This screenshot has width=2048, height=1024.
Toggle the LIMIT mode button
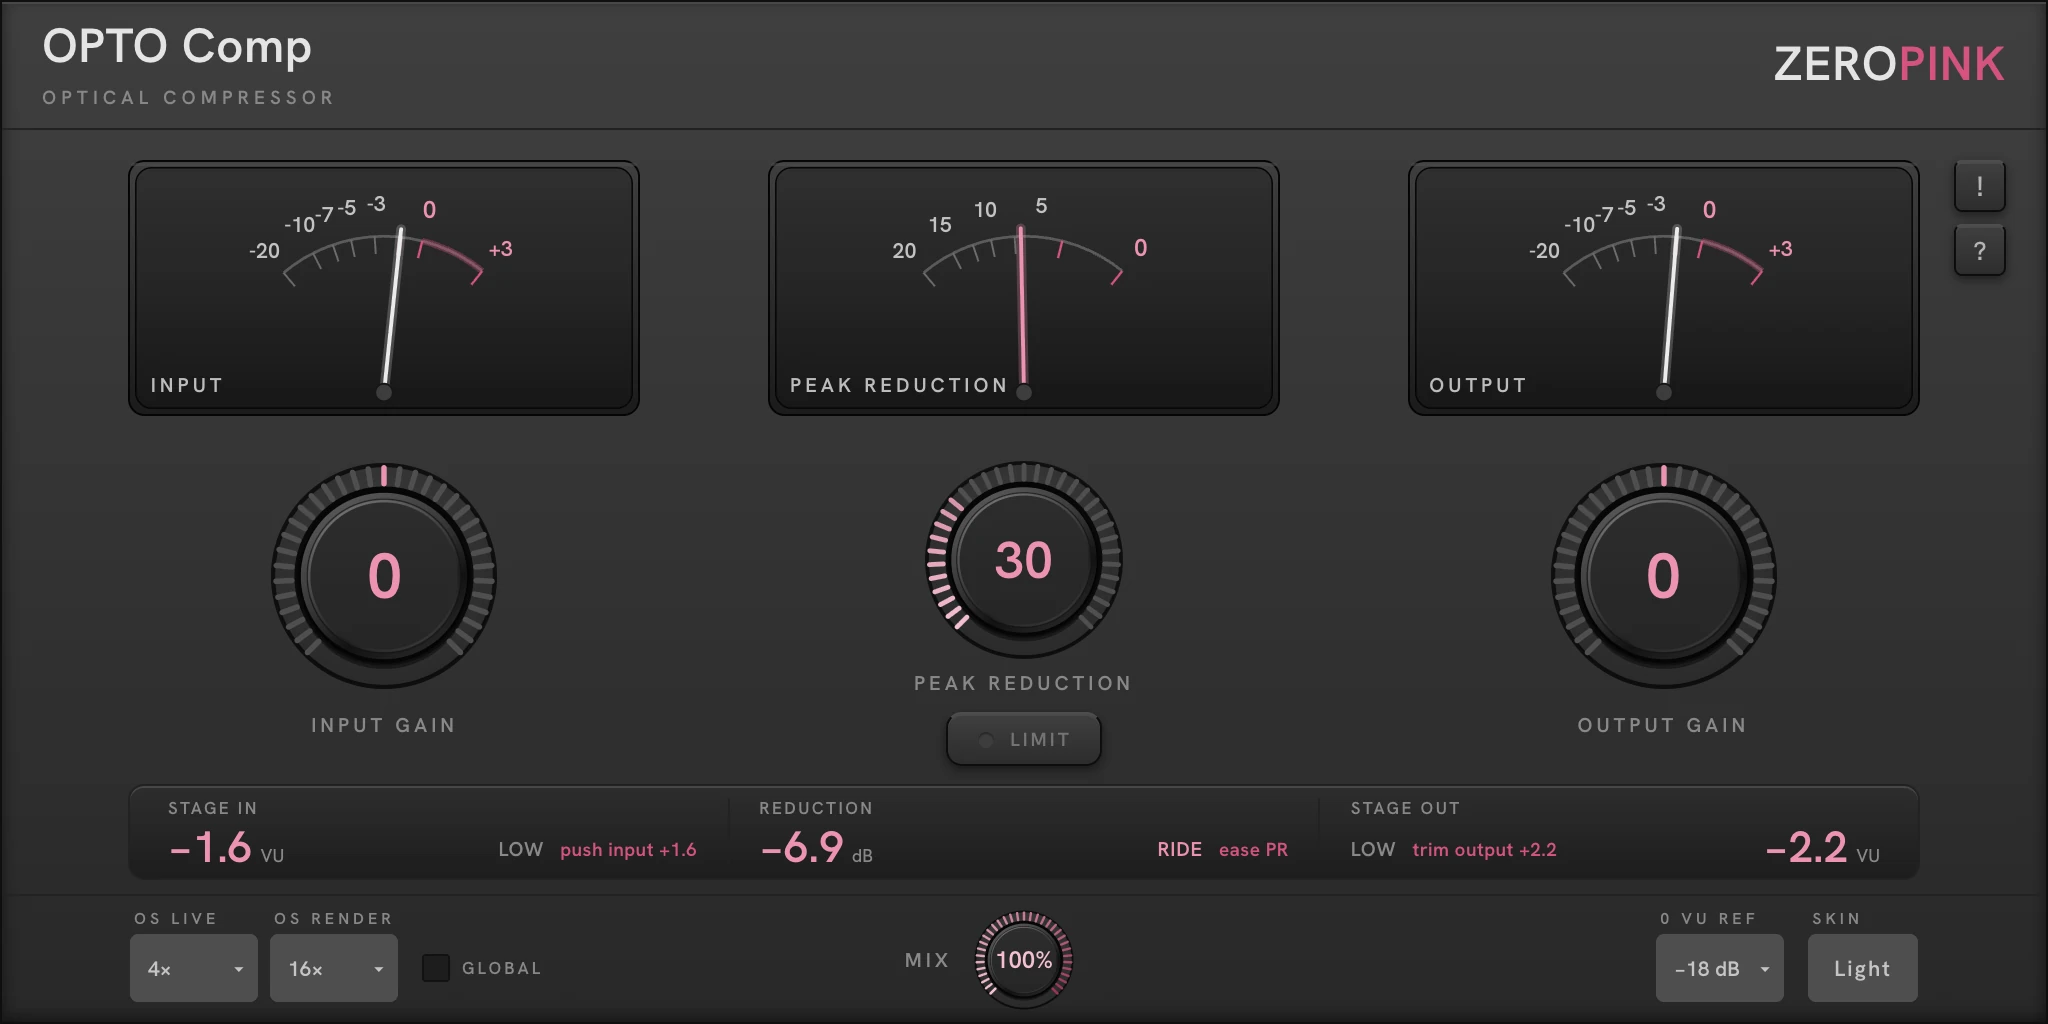click(1024, 739)
